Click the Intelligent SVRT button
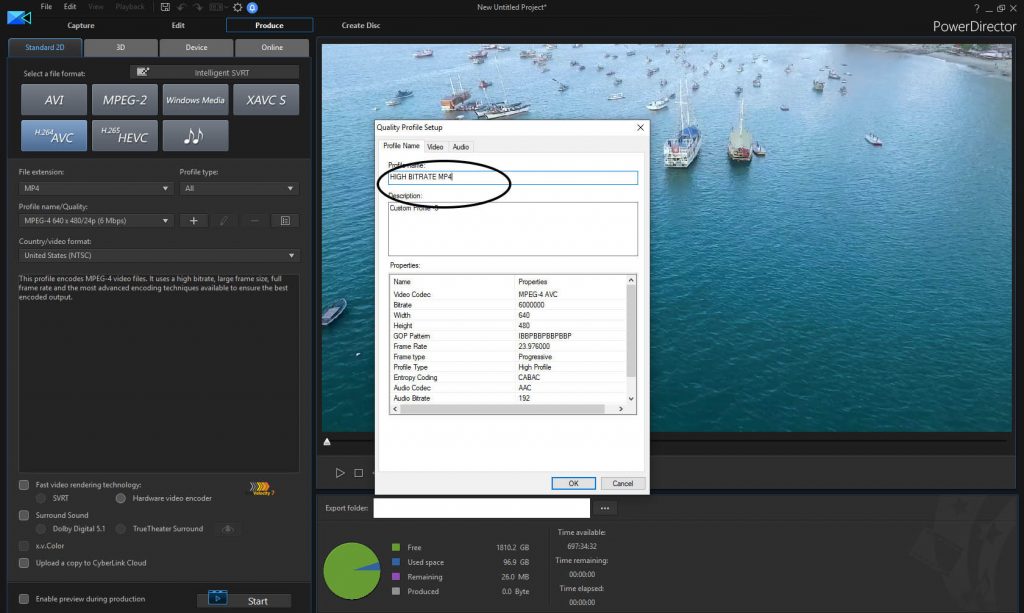The image size is (1024, 613). pos(214,72)
